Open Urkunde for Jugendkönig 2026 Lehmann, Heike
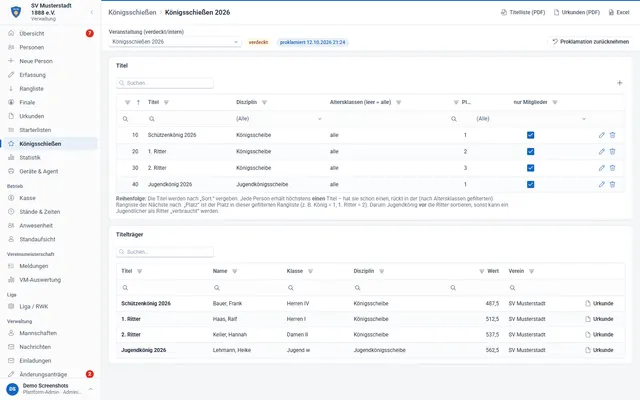Image resolution: width=640 pixels, height=400 pixels. pyautogui.click(x=599, y=350)
